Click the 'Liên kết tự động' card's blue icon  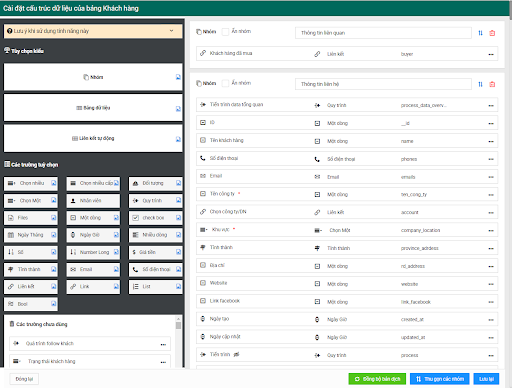[x=178, y=139]
